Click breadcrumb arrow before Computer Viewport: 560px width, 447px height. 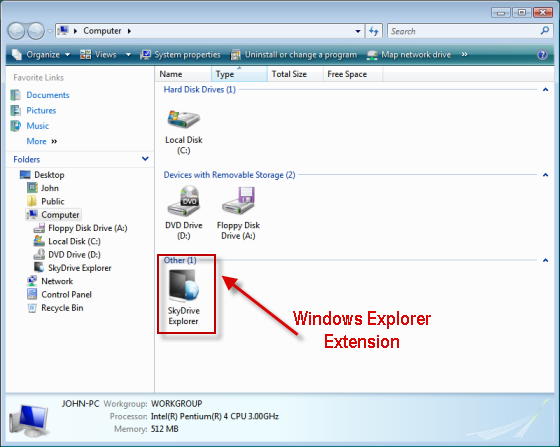75,31
